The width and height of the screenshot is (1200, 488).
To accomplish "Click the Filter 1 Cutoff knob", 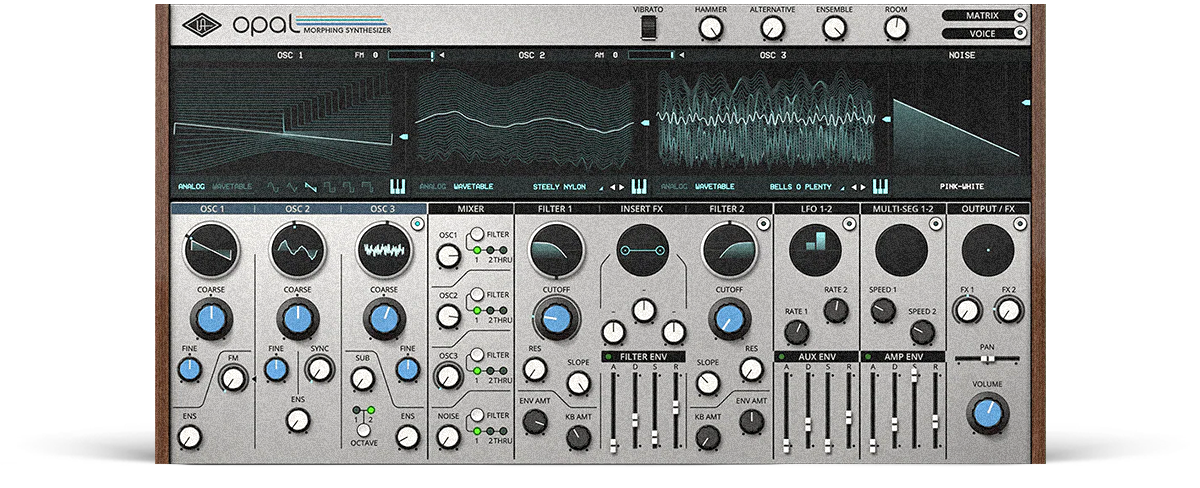I will coord(557,318).
